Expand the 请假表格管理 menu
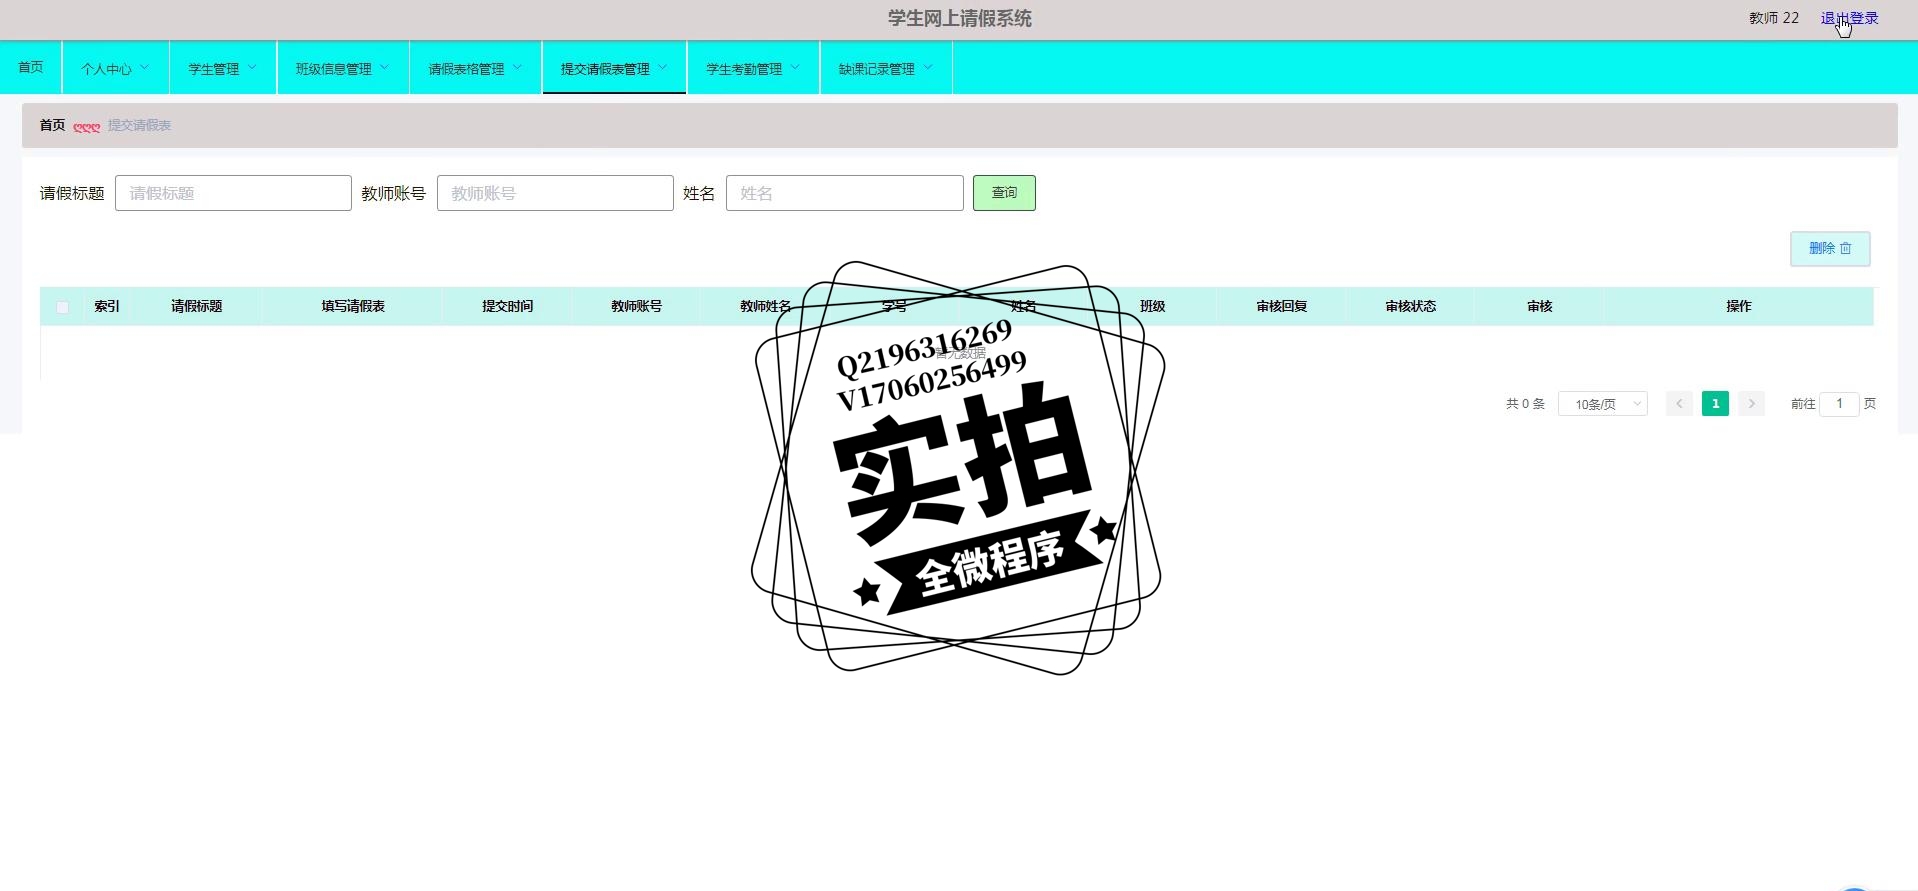Viewport: 1918px width, 891px height. tap(475, 68)
